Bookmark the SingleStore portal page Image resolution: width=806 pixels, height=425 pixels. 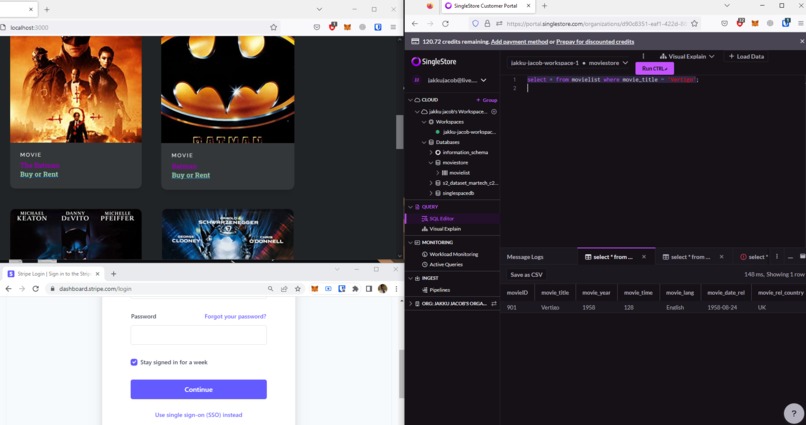click(x=694, y=24)
